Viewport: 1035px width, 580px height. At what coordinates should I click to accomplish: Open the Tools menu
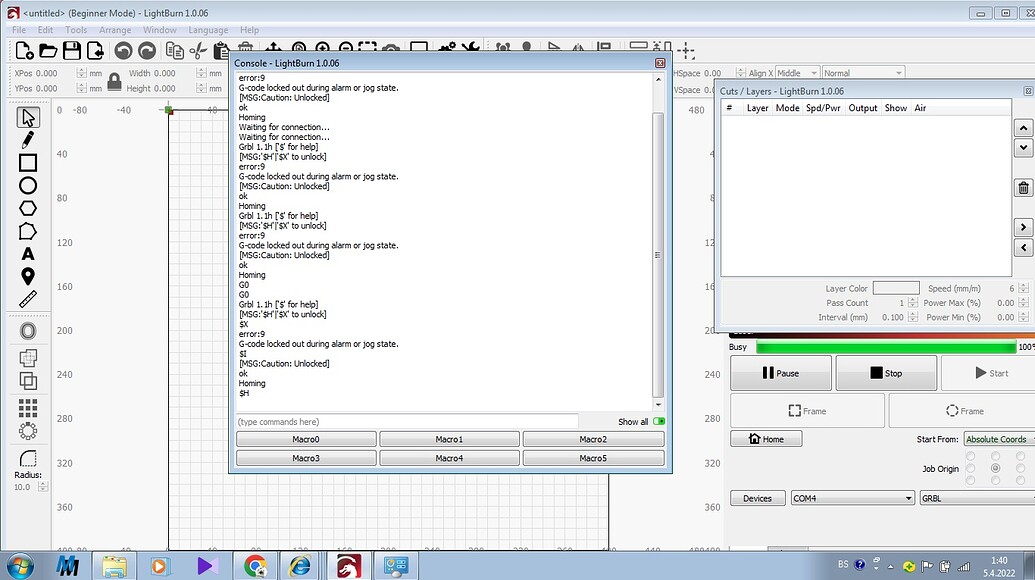[x=76, y=30]
